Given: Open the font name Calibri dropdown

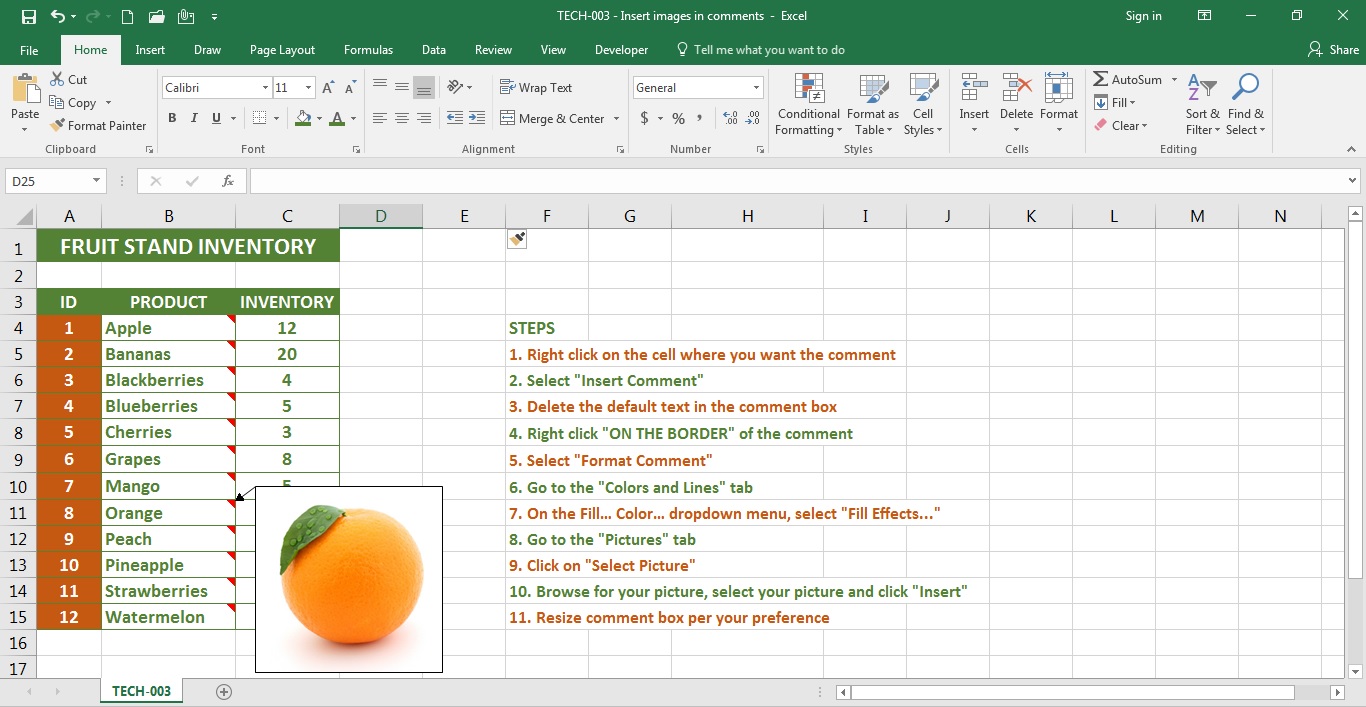Looking at the screenshot, I should pos(265,88).
